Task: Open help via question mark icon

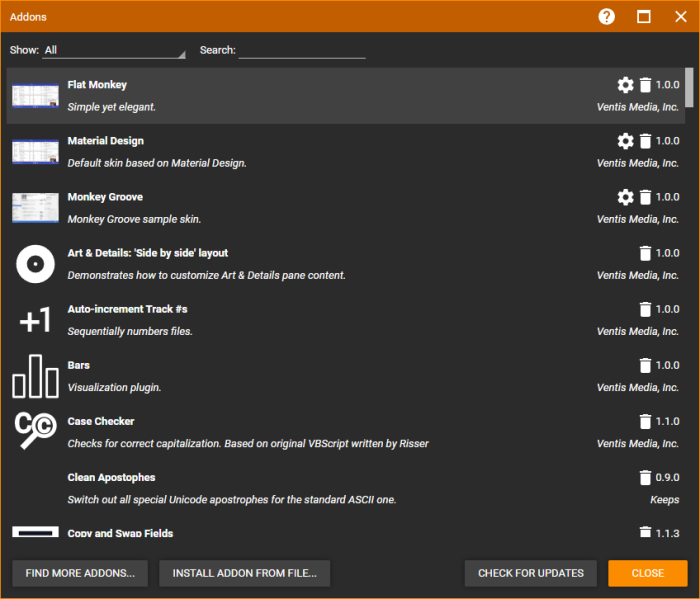Action: (x=606, y=17)
